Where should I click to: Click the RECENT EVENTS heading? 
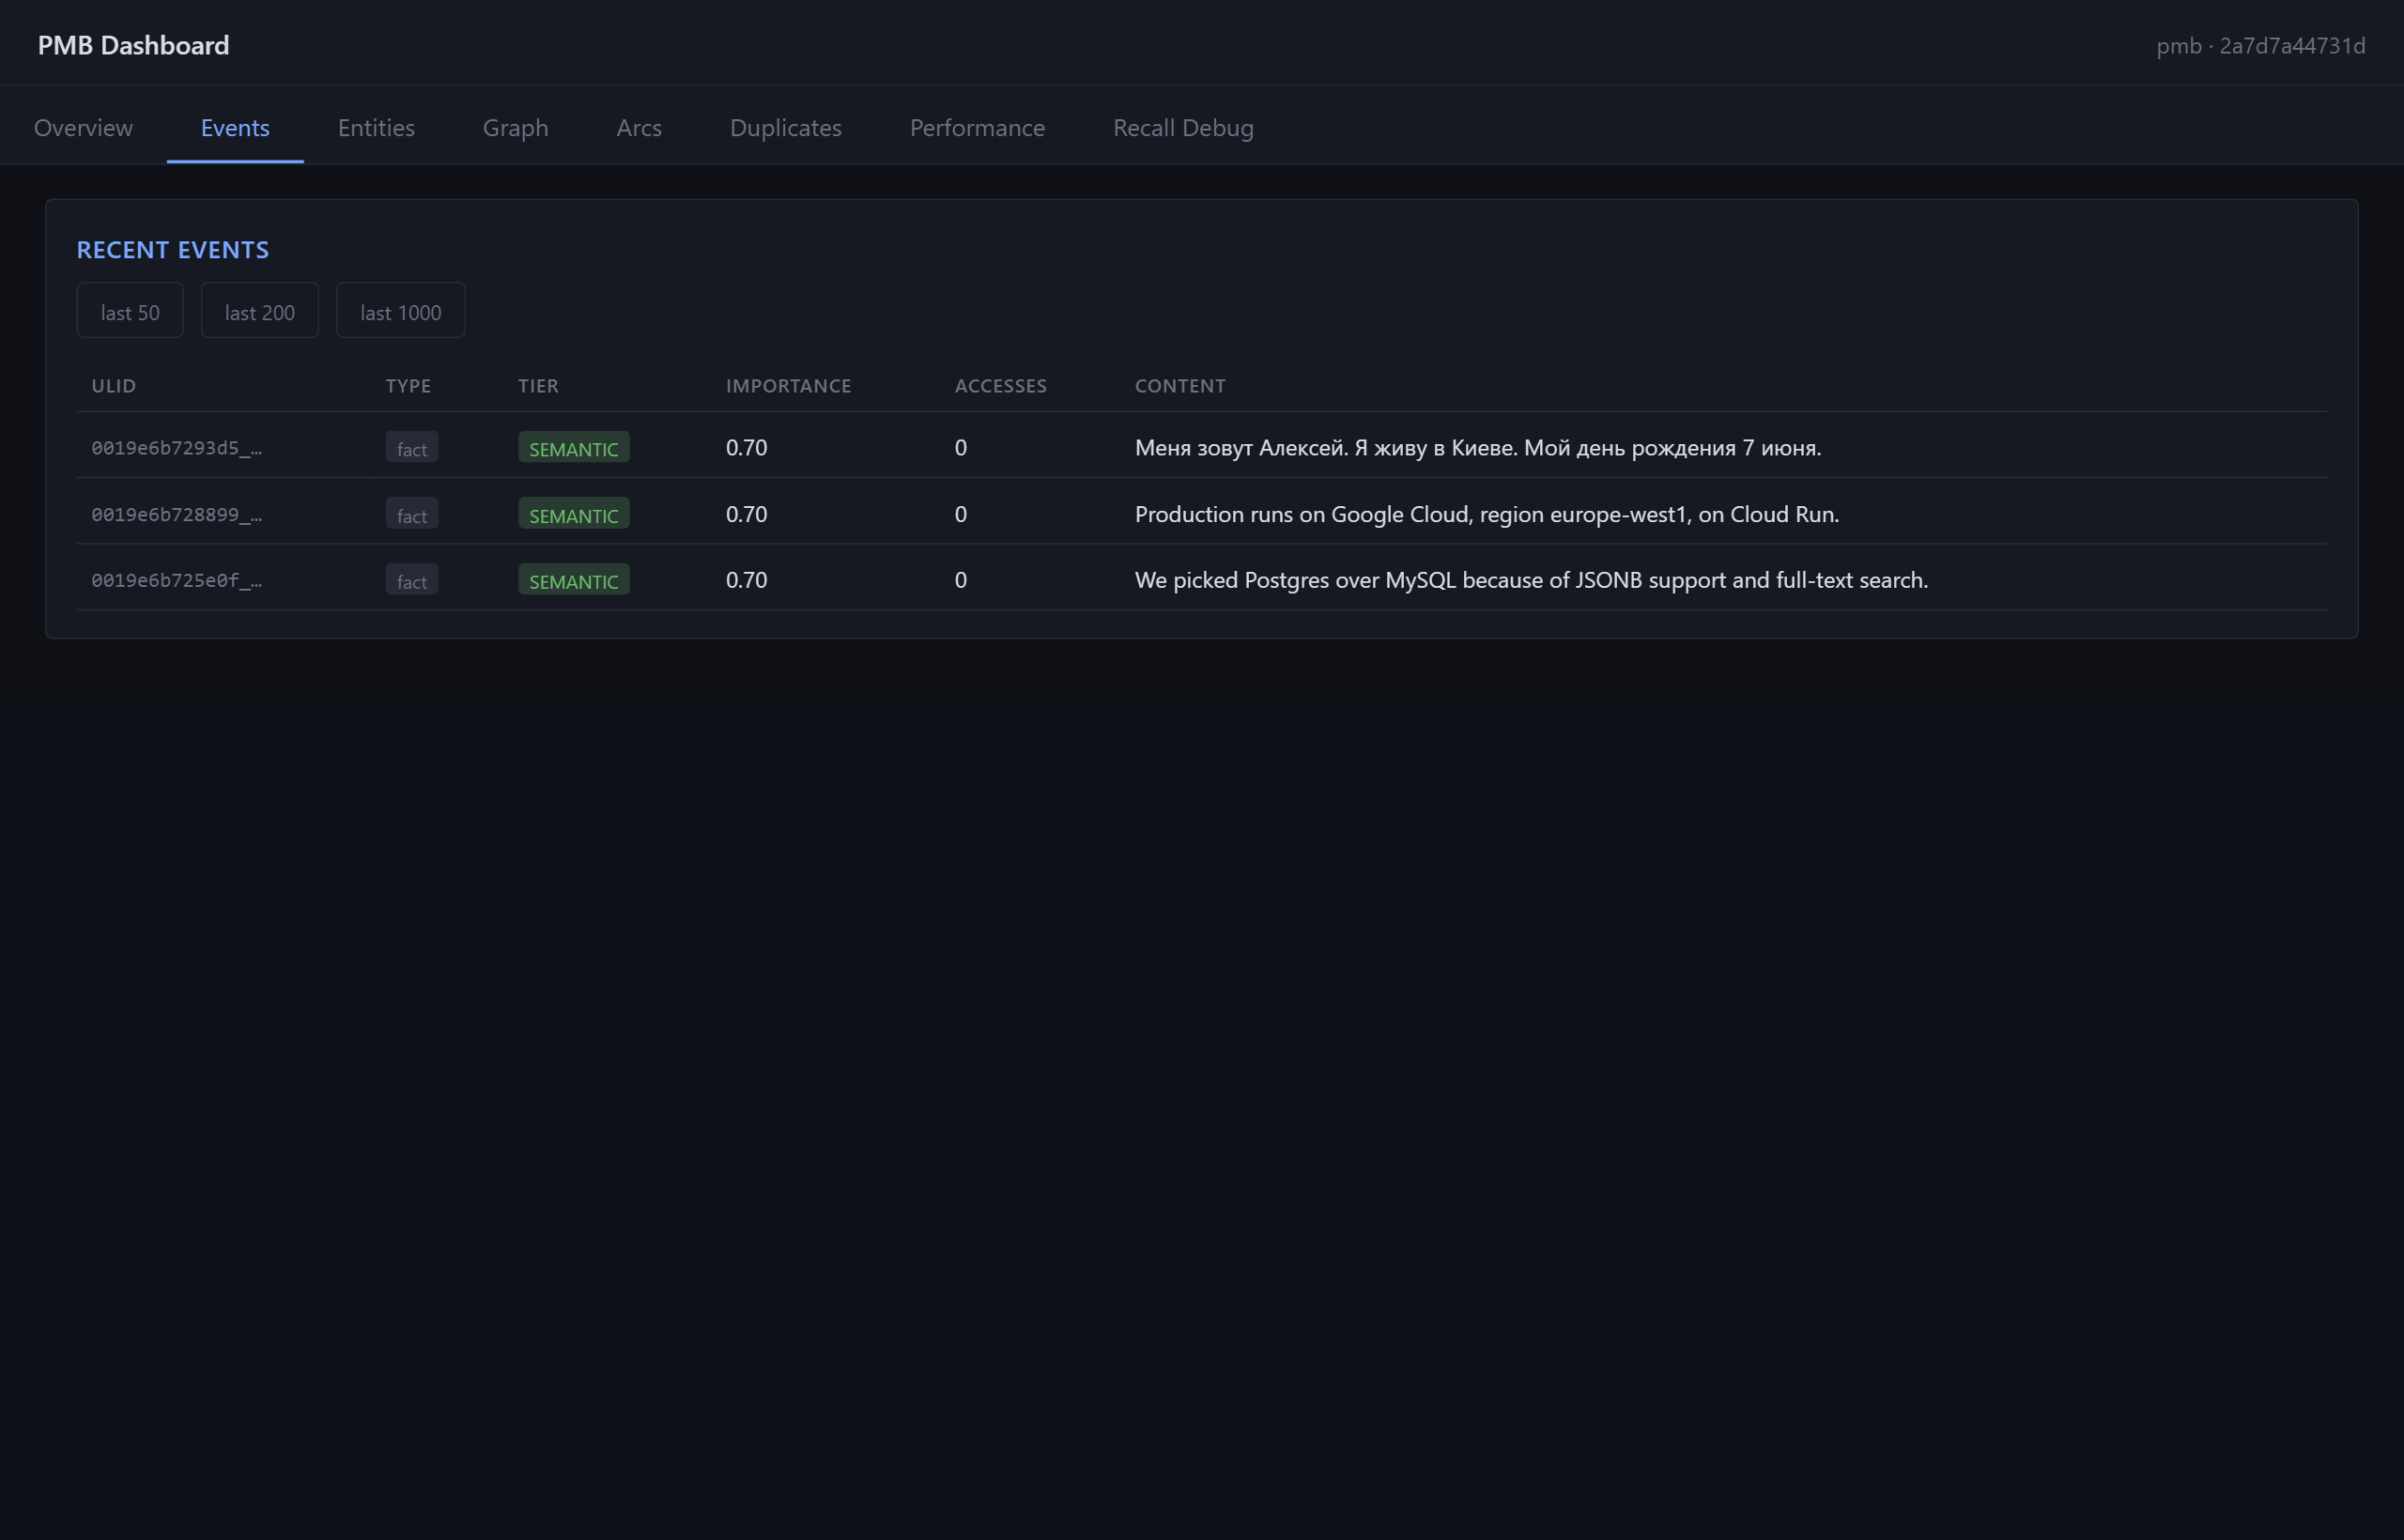tap(173, 250)
